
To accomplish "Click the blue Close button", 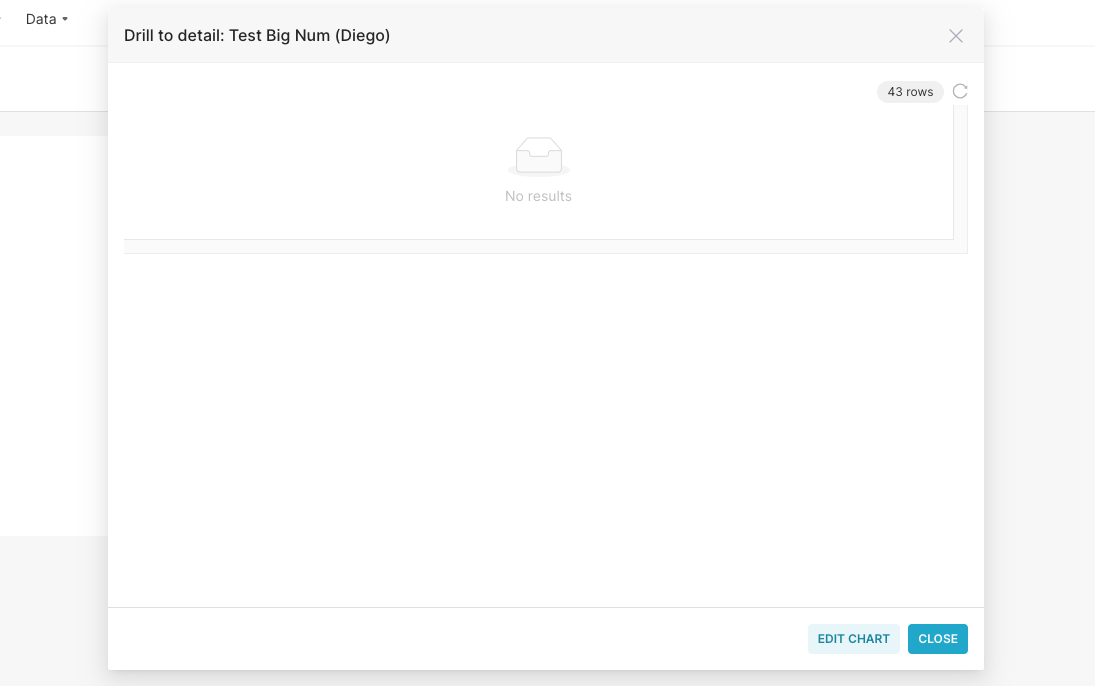I will point(938,638).
